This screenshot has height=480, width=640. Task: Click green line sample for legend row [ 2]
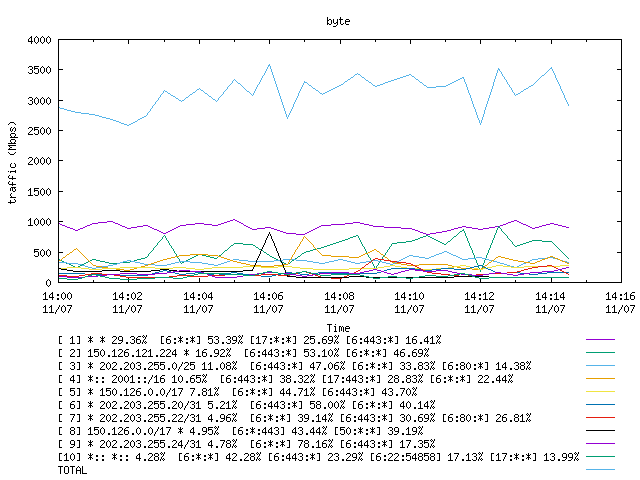click(x=600, y=353)
